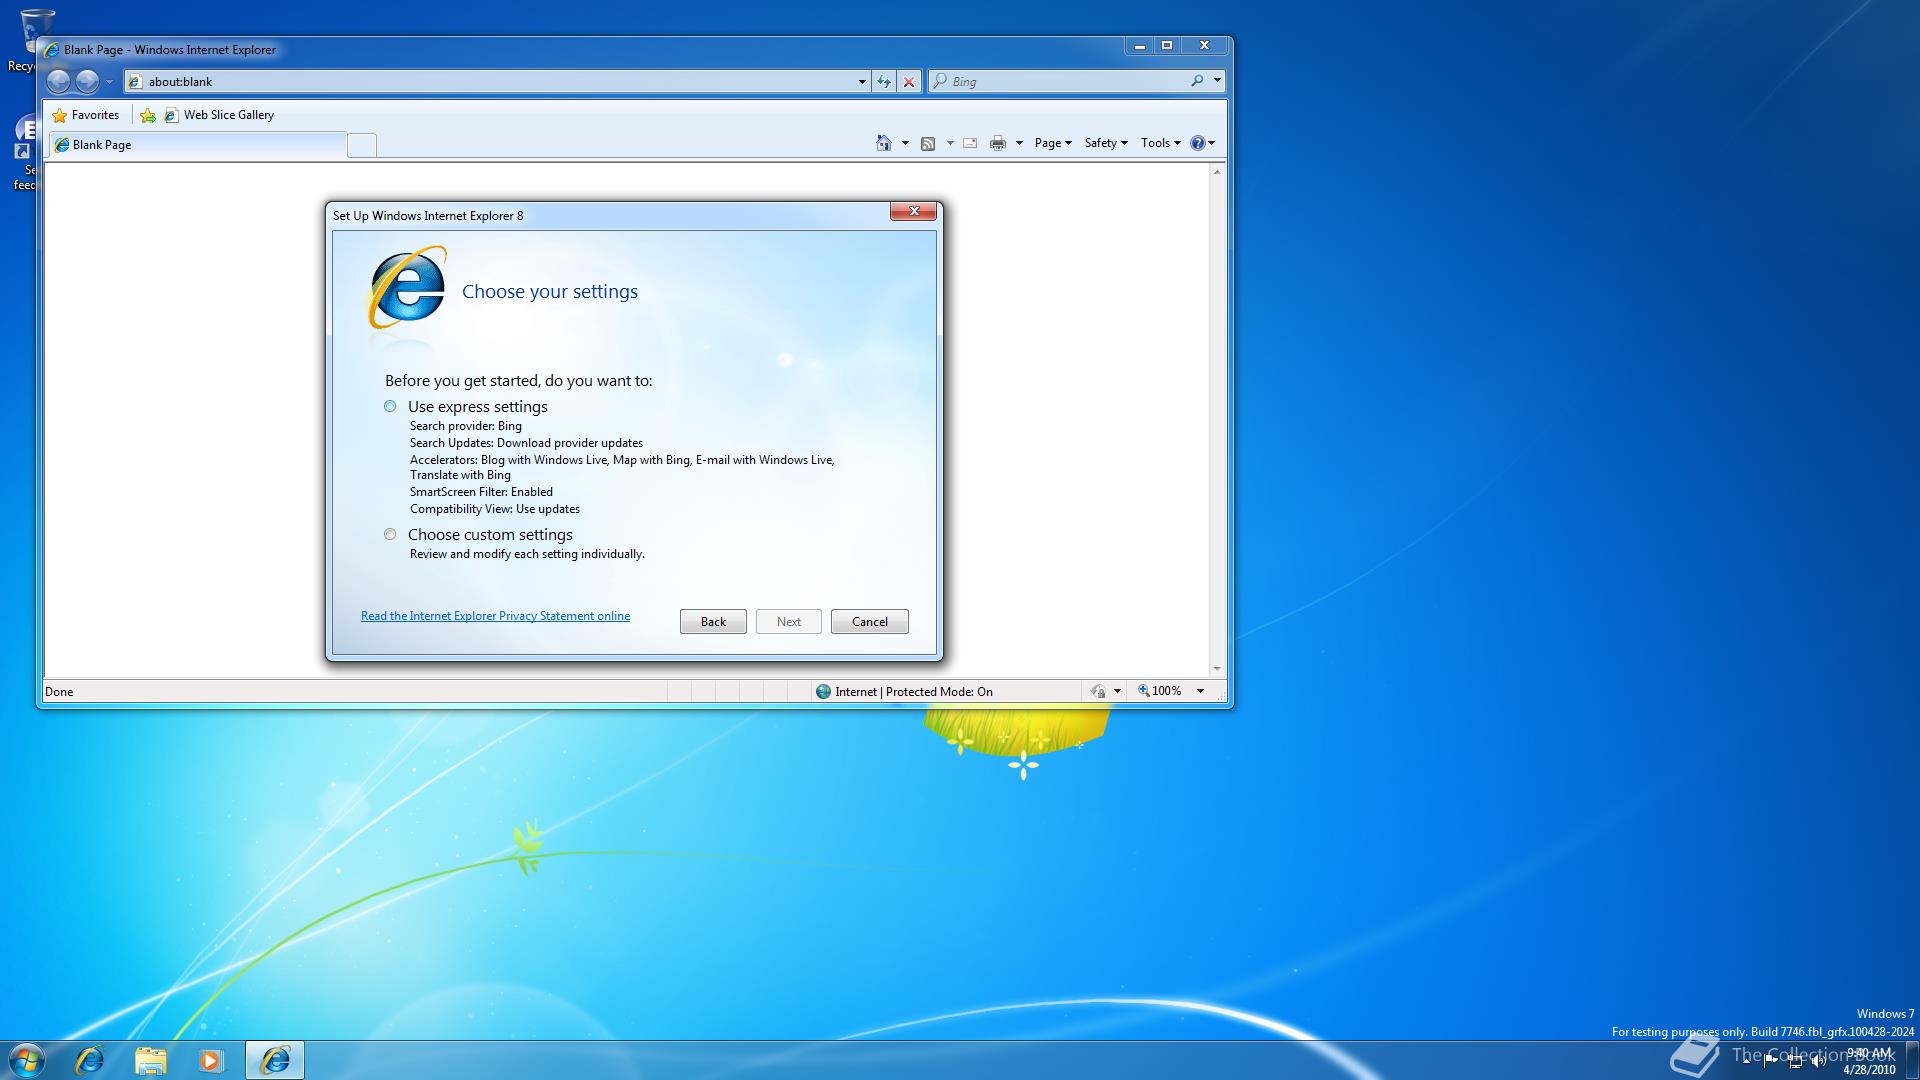Select Use express settings radio button

point(390,406)
